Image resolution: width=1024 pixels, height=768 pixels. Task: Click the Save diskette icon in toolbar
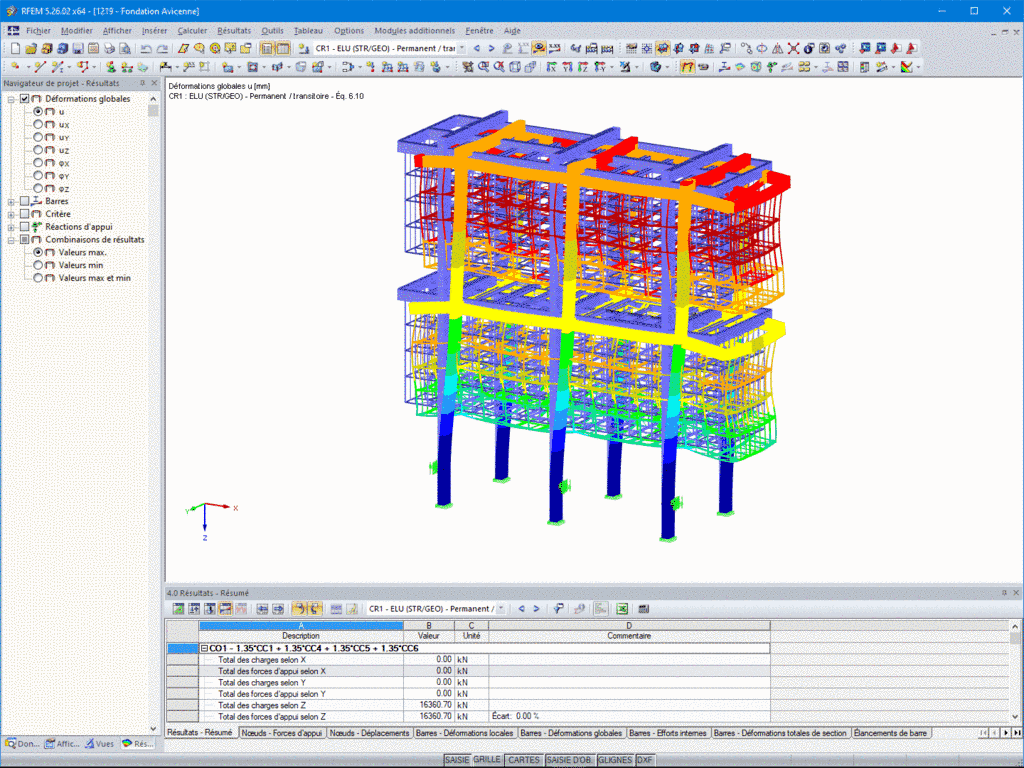pos(78,48)
